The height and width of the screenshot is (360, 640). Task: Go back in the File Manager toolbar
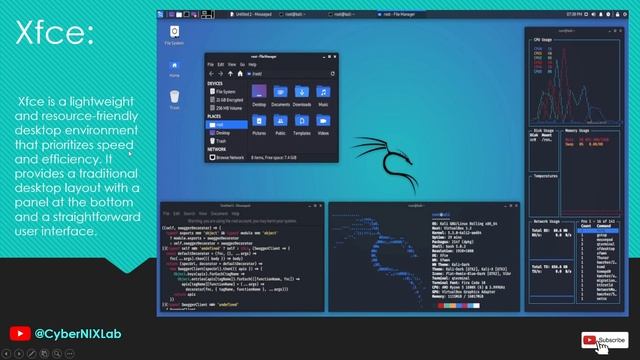pyautogui.click(x=211, y=74)
